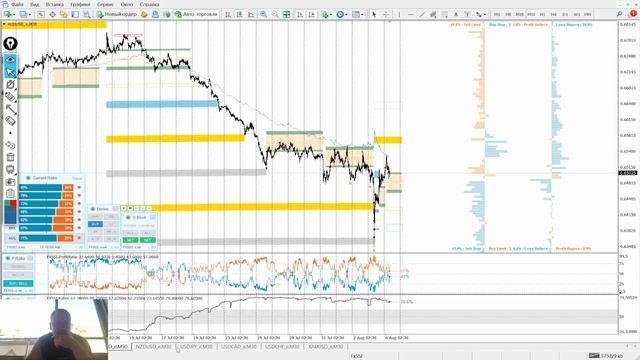The image size is (640, 360).
Task: Zoom in on the chart
Action: (x=264, y=14)
